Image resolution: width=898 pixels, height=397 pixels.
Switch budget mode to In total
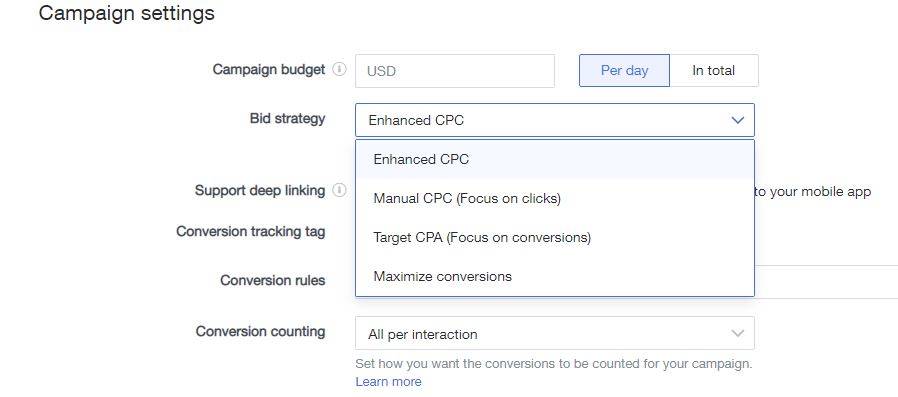[x=714, y=70]
